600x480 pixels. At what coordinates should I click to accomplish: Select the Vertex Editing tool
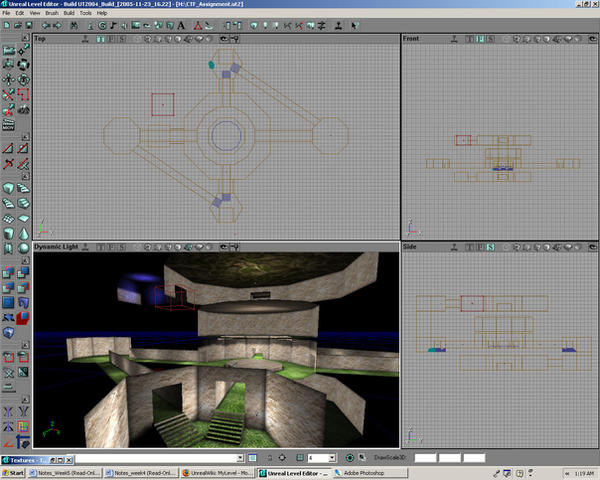(23, 50)
